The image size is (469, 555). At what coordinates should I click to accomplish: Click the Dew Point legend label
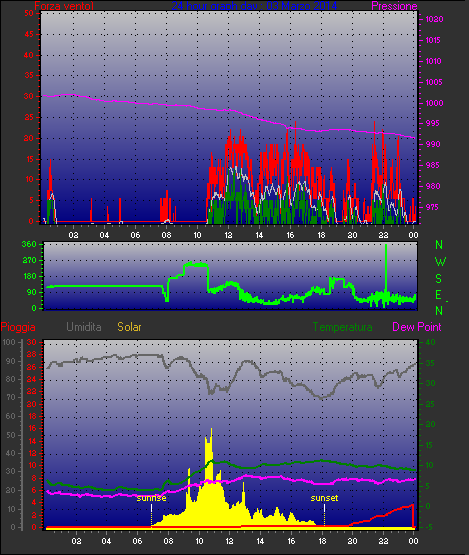point(417,327)
